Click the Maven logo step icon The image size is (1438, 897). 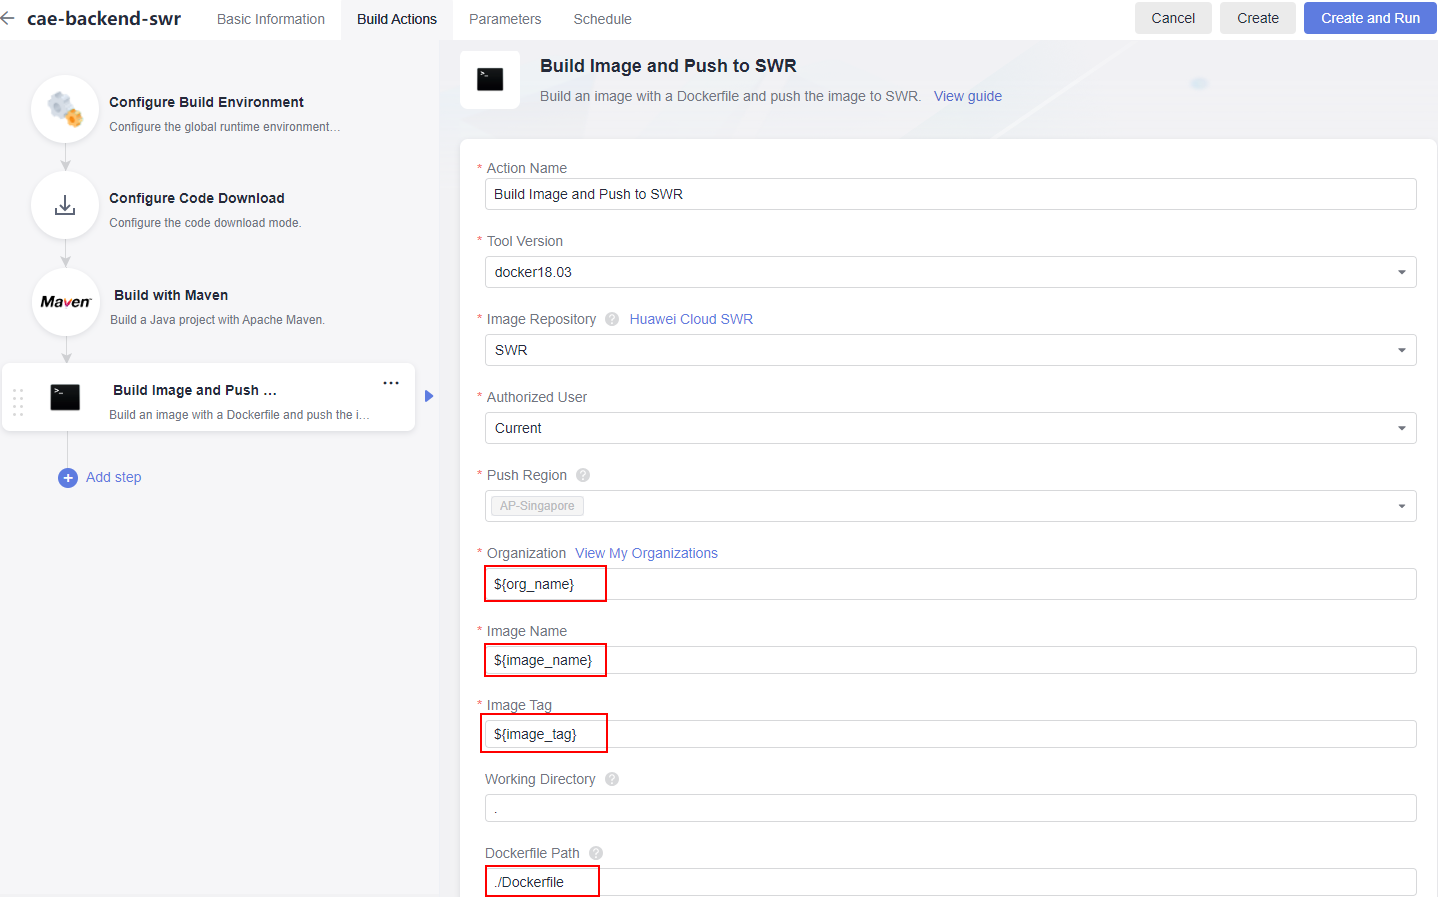[66, 302]
